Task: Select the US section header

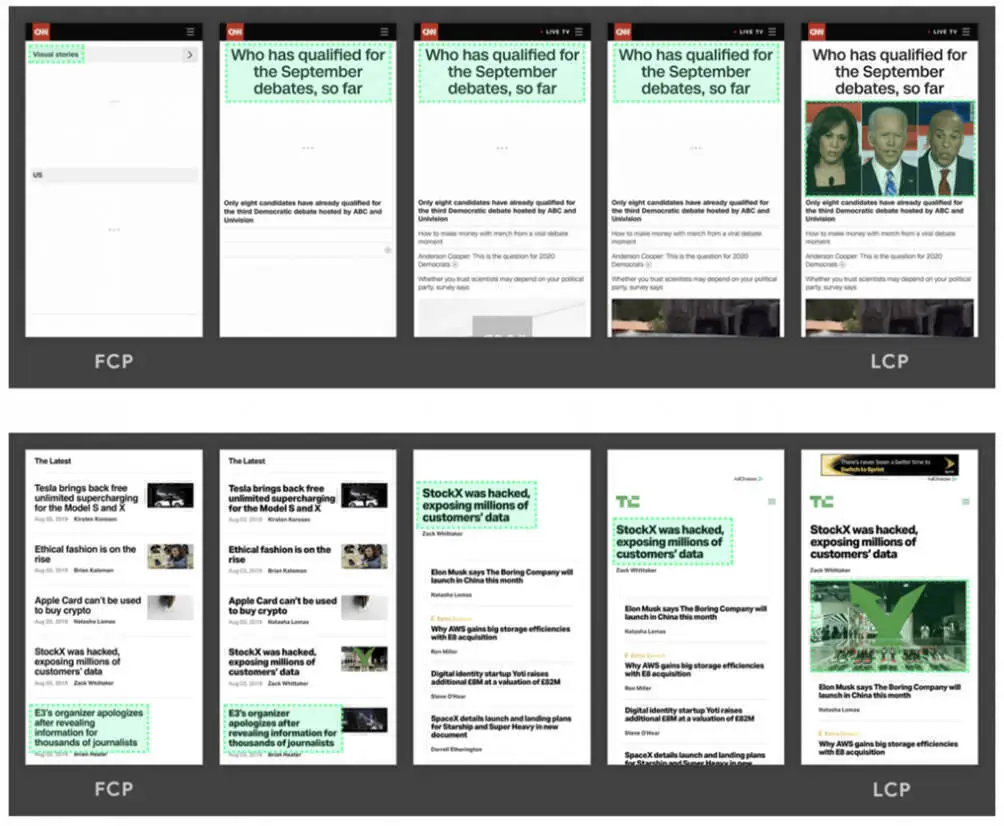Action: [x=37, y=175]
